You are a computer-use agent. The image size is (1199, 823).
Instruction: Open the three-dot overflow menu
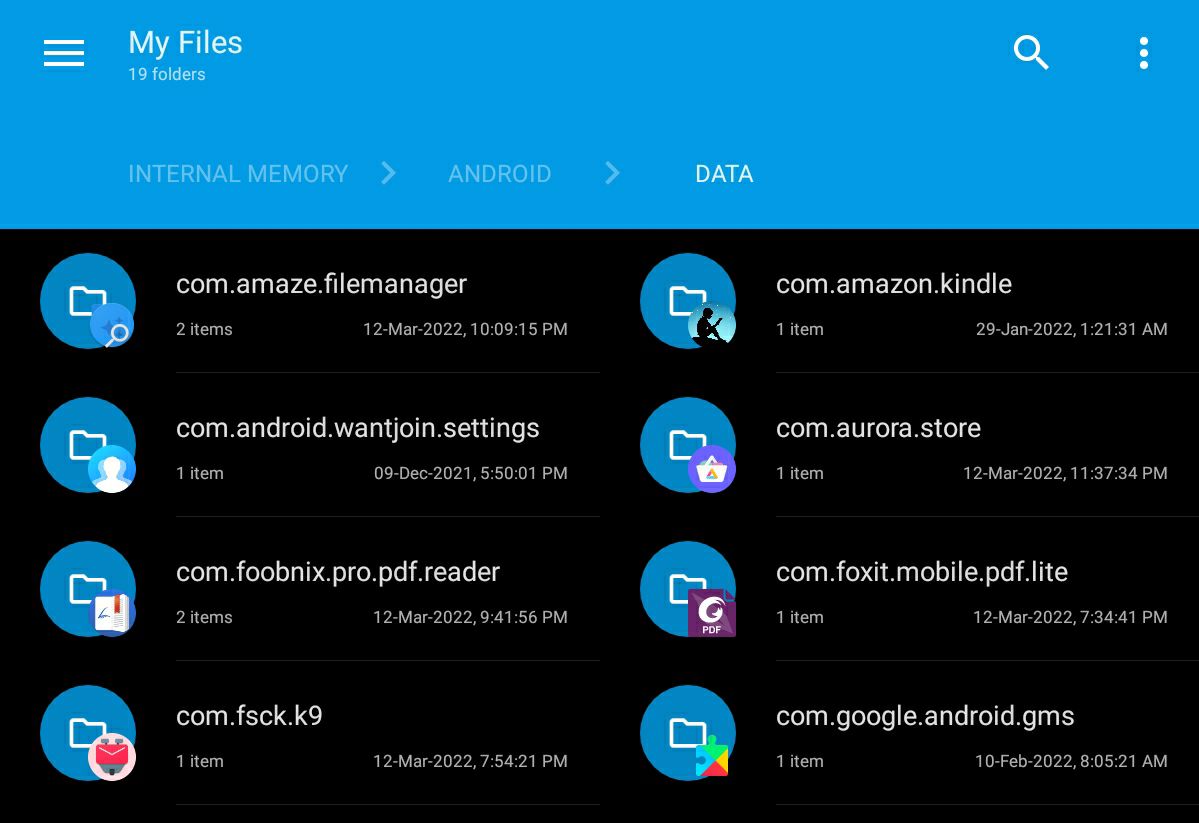[x=1143, y=53]
